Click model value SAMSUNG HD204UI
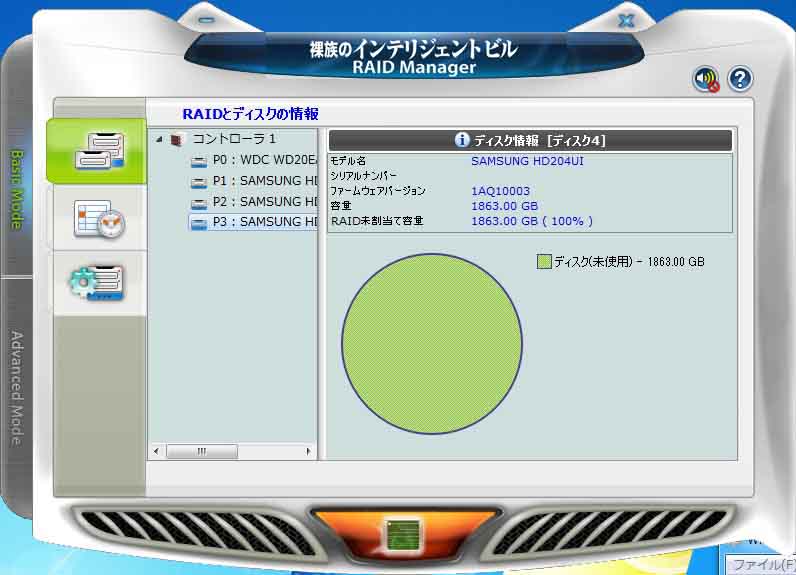This screenshot has width=796, height=575. (527, 161)
